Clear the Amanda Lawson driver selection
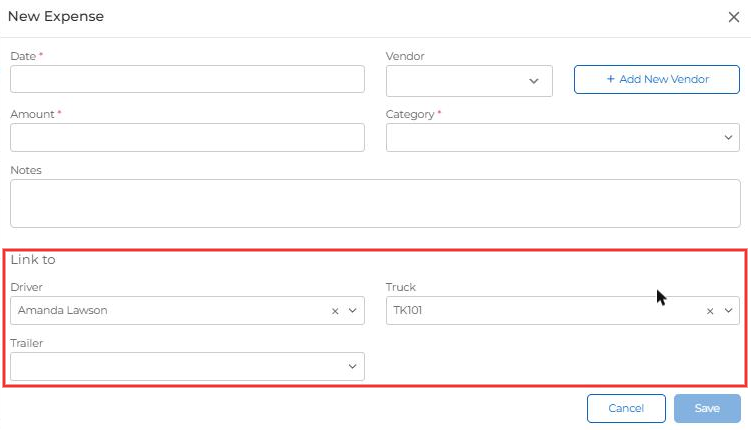 335,311
